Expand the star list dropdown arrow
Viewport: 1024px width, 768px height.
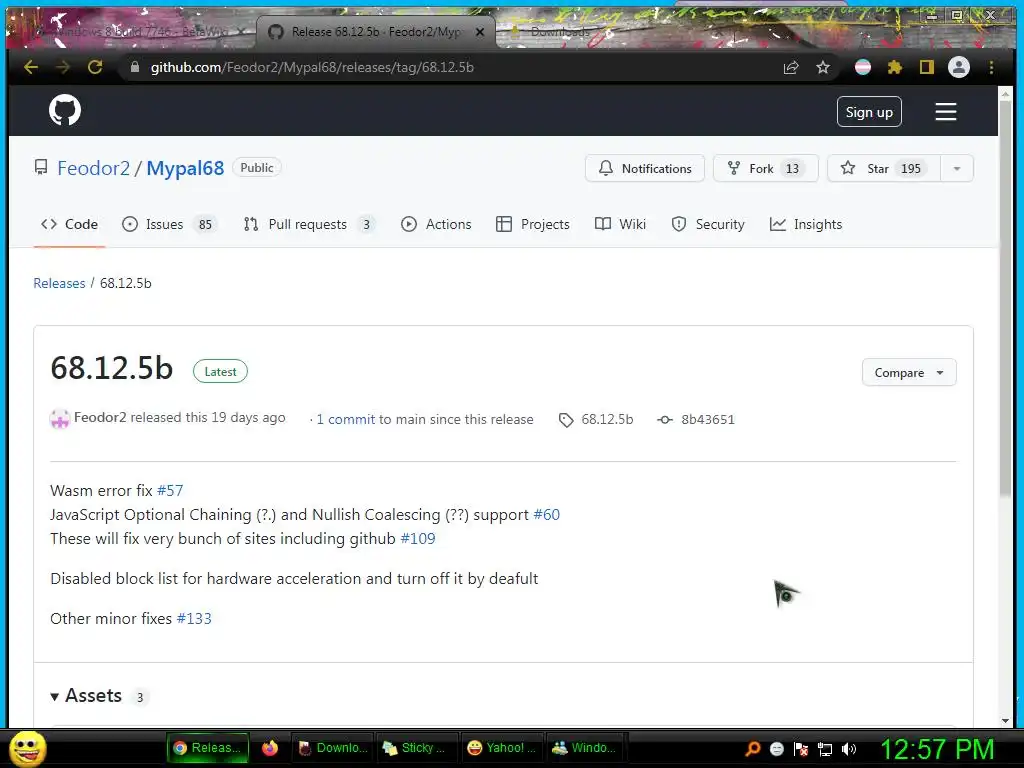pos(957,168)
